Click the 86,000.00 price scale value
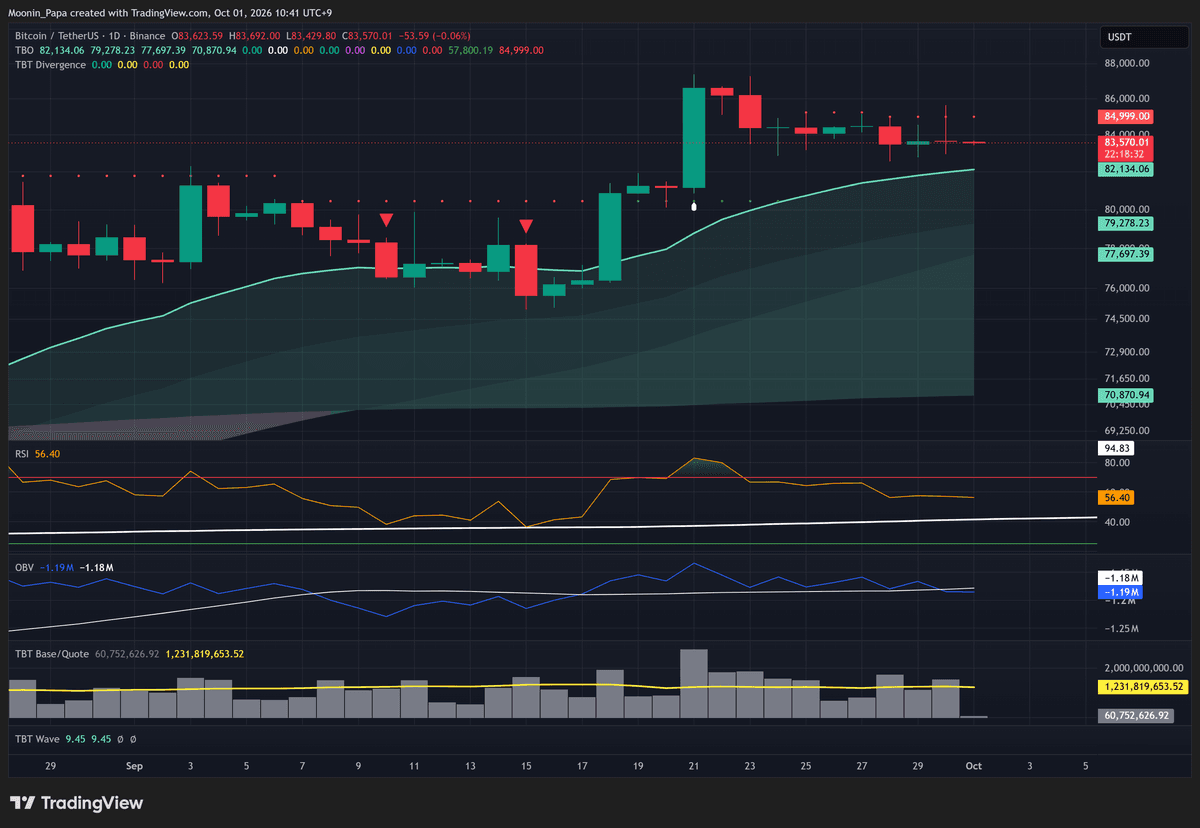 point(1127,99)
